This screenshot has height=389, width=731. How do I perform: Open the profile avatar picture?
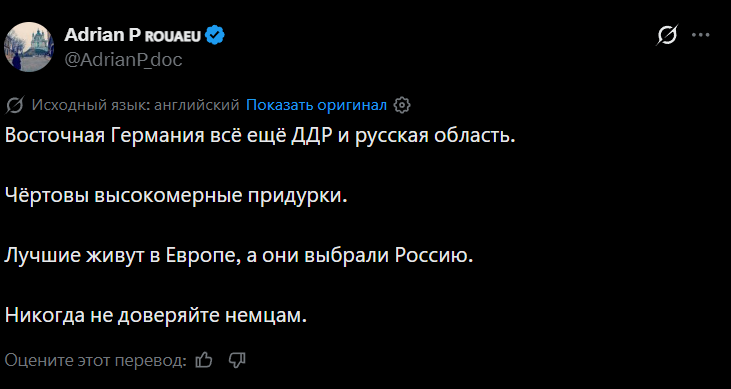pos(29,47)
